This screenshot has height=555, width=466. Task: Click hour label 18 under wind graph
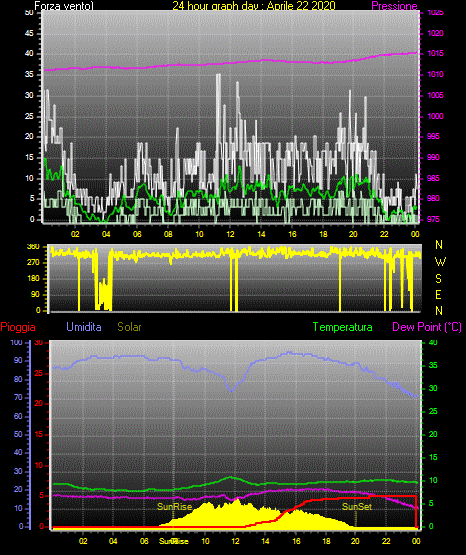323,234
